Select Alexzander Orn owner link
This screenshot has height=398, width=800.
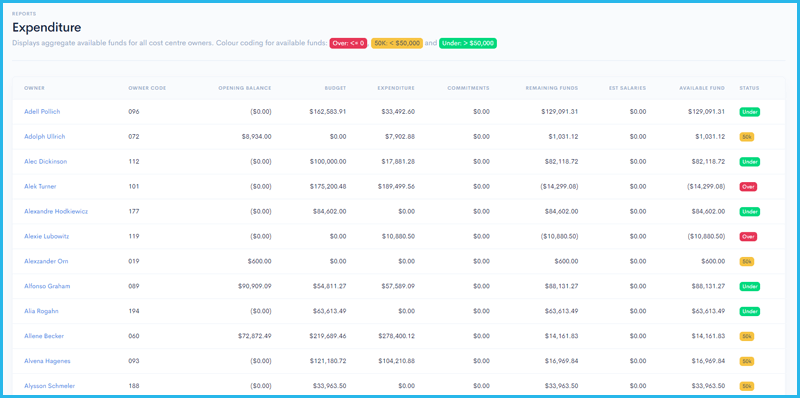click(x=46, y=261)
